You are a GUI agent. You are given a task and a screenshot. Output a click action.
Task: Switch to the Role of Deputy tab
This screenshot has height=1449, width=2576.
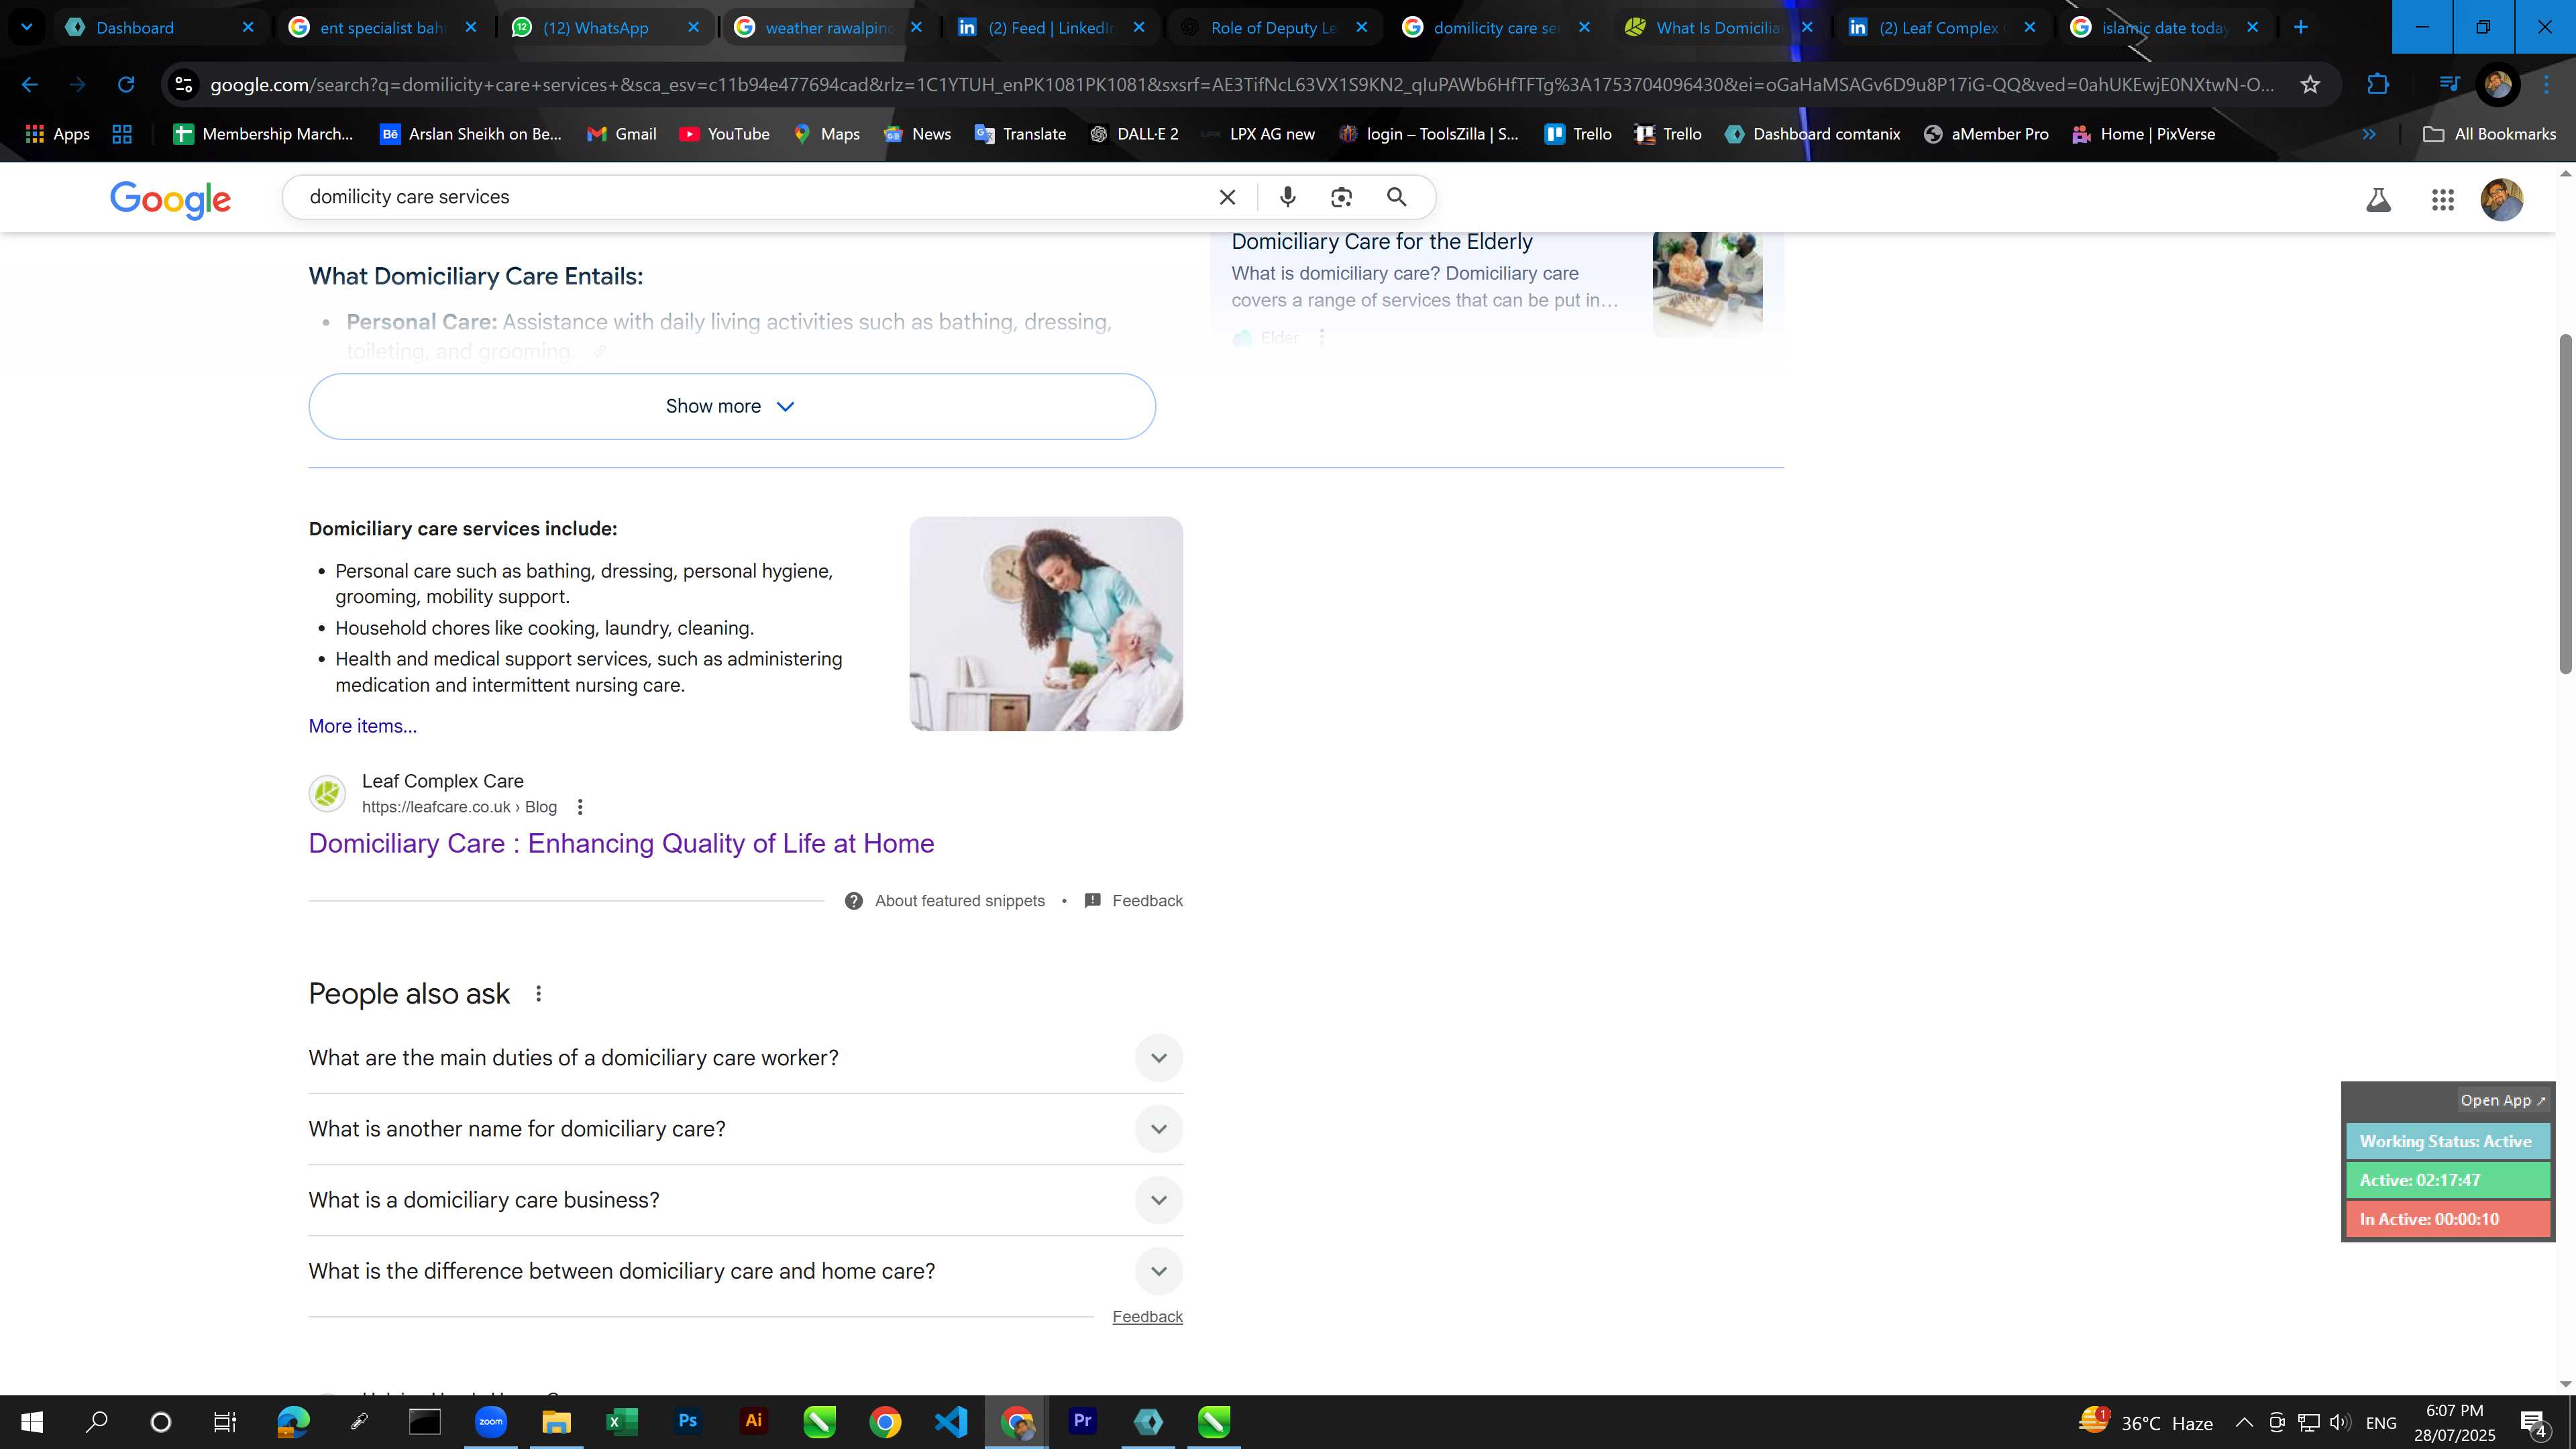coord(1273,27)
